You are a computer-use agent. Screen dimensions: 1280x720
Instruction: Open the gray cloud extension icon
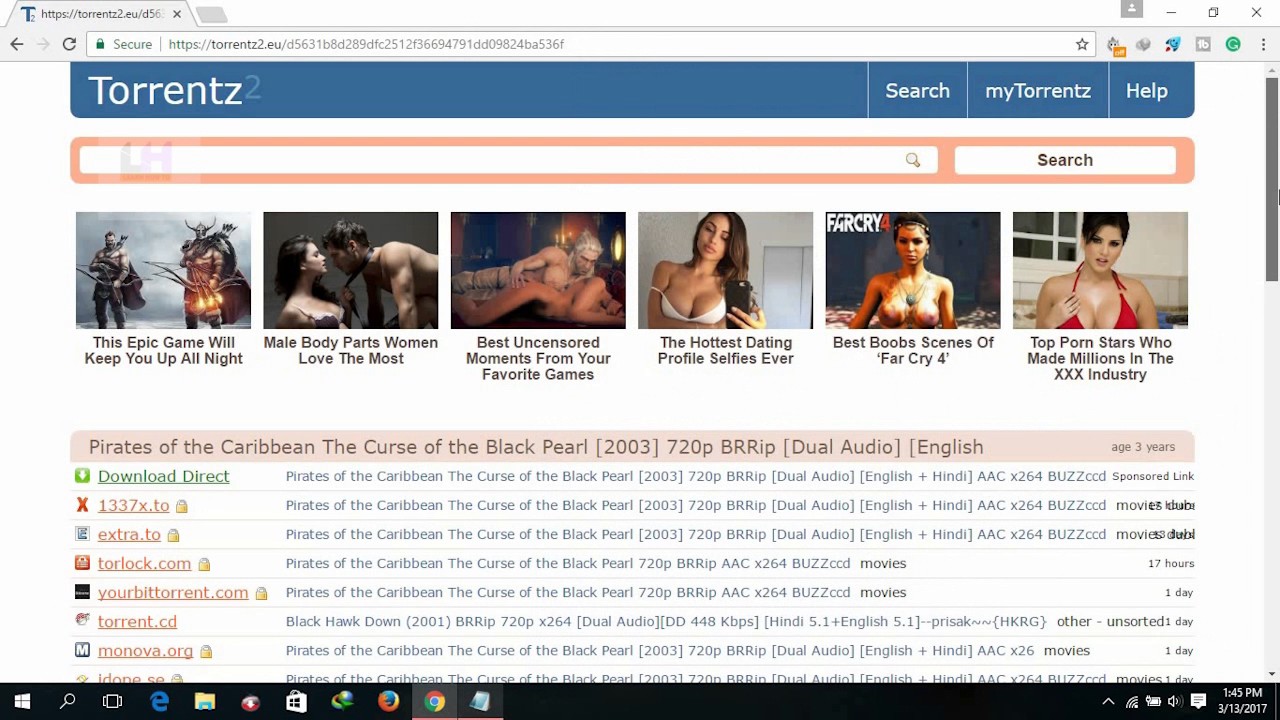coord(1143,44)
